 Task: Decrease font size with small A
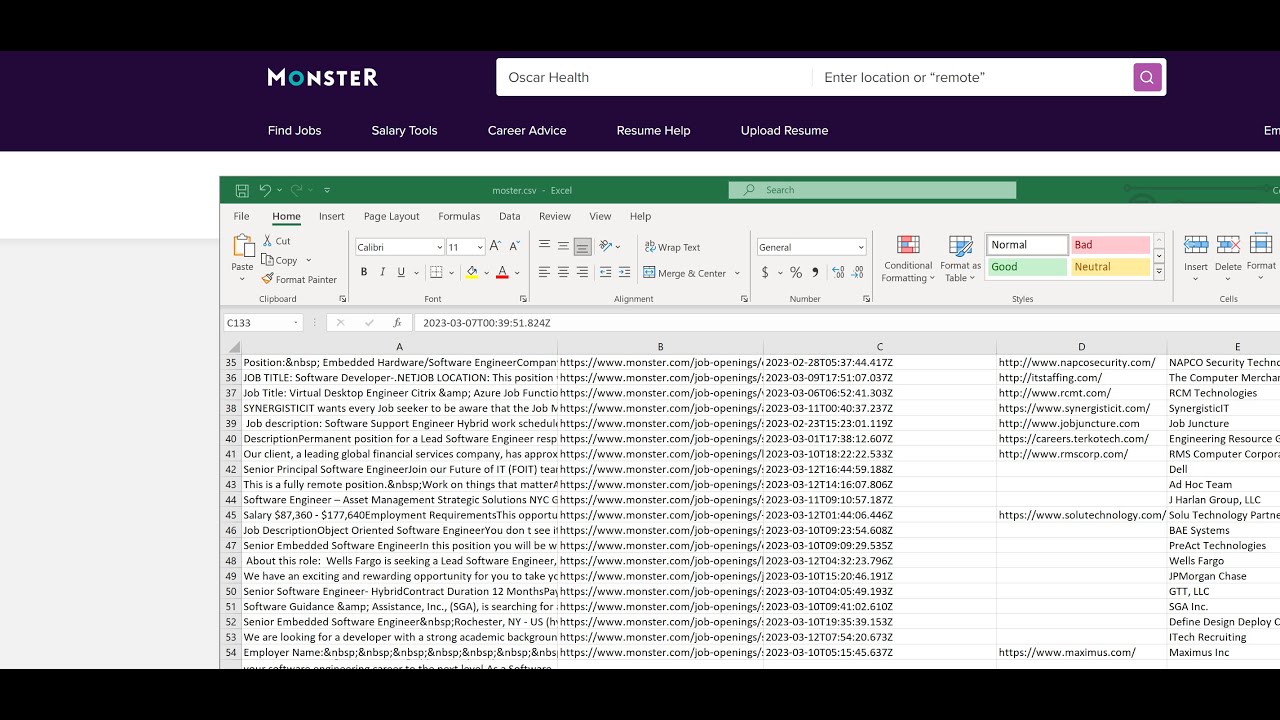[x=514, y=246]
